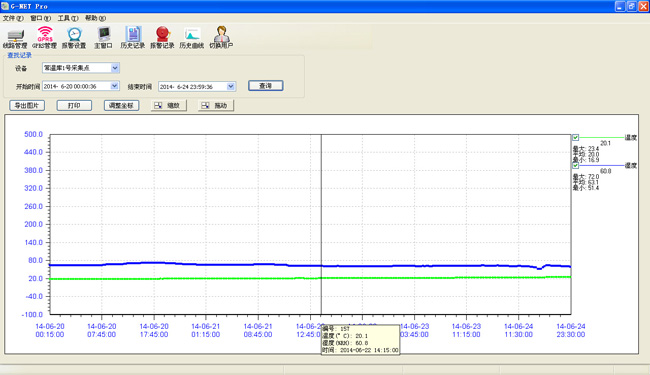Toggle the 缩放 zoom mode button
Image resolution: width=650 pixels, height=375 pixels.
pos(169,106)
